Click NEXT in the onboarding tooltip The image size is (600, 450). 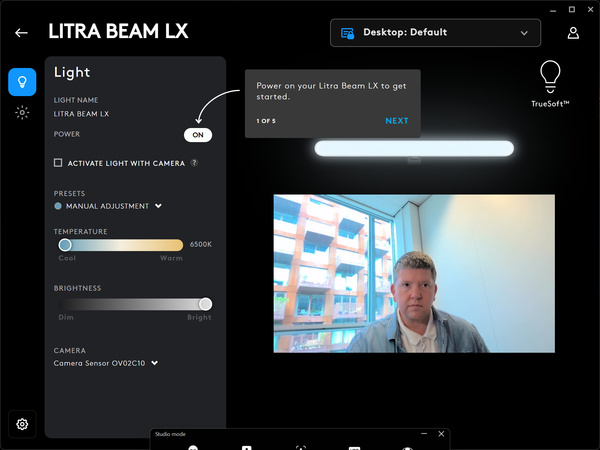[x=396, y=121]
